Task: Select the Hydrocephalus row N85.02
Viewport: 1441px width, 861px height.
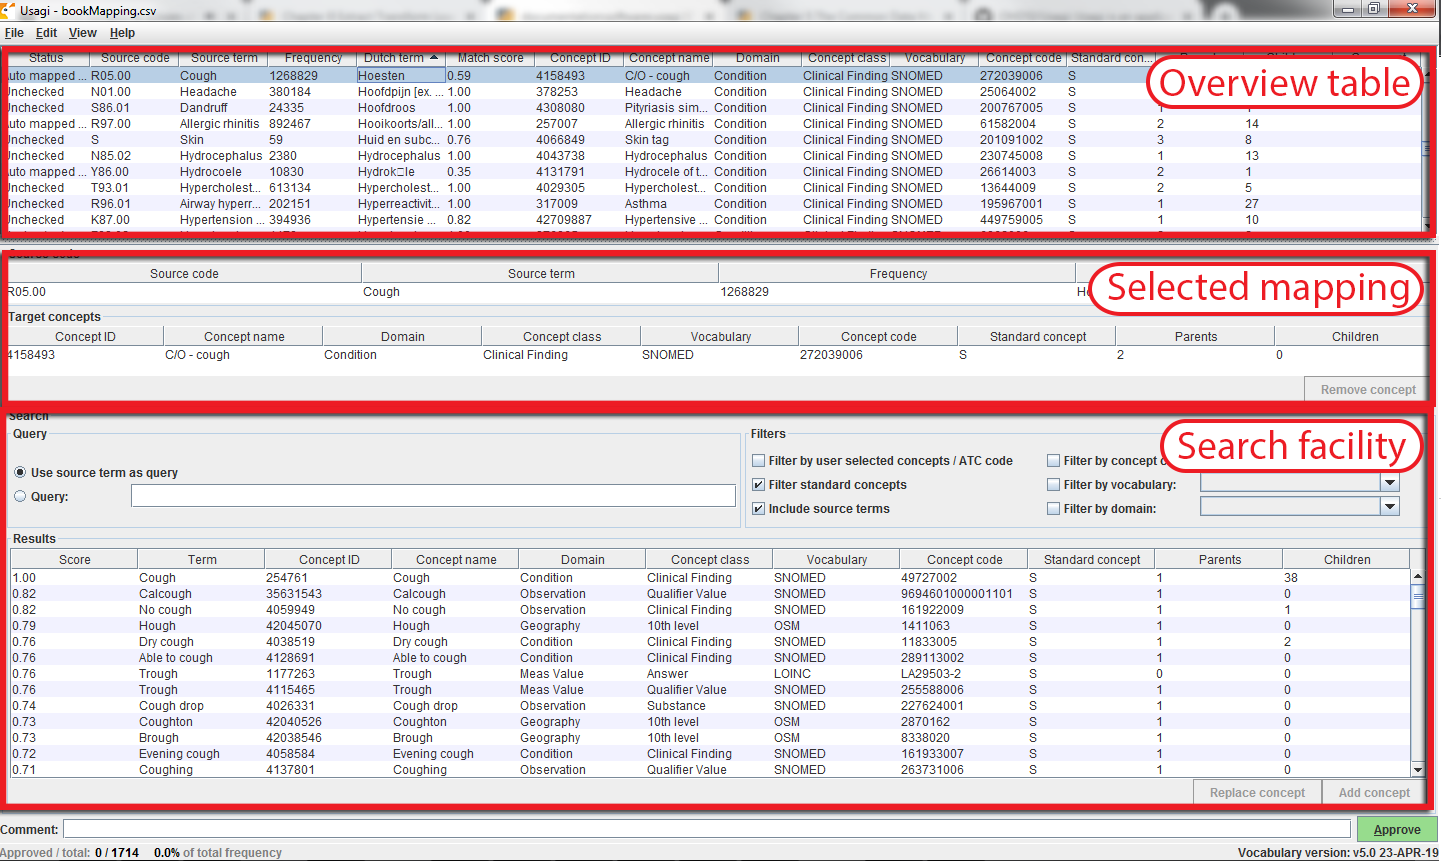Action: (x=712, y=156)
